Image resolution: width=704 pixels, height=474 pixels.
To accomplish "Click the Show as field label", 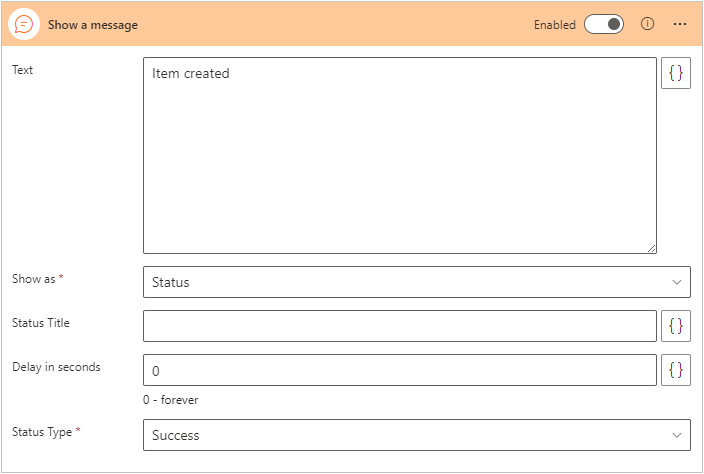I will [x=34, y=279].
